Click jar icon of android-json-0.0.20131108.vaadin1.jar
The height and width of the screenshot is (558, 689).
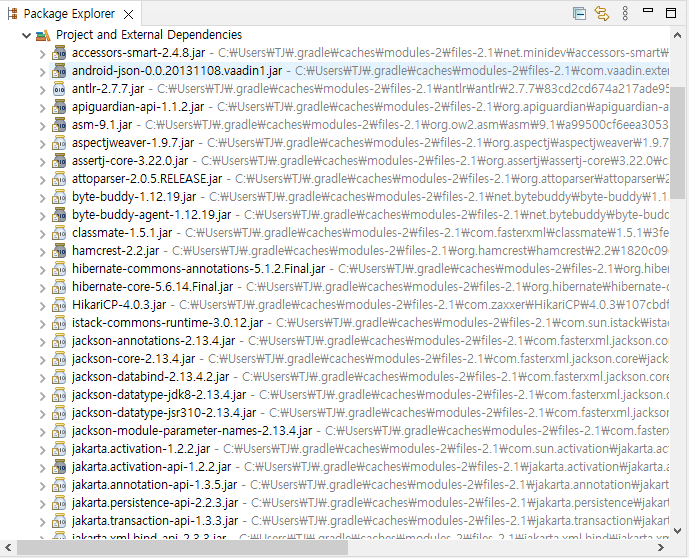[59, 71]
